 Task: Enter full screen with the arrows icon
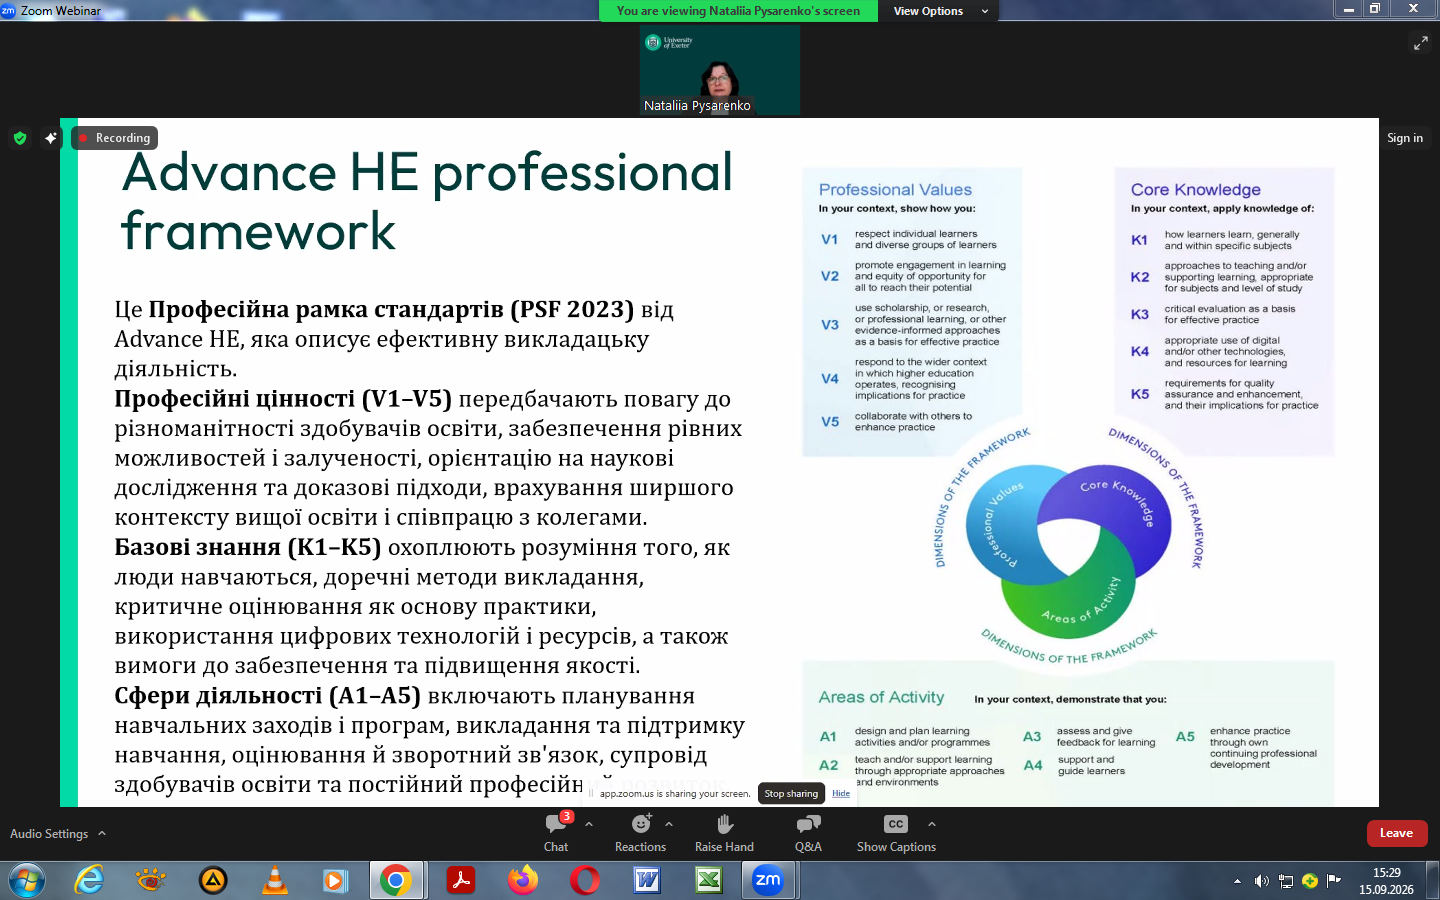tap(1420, 43)
